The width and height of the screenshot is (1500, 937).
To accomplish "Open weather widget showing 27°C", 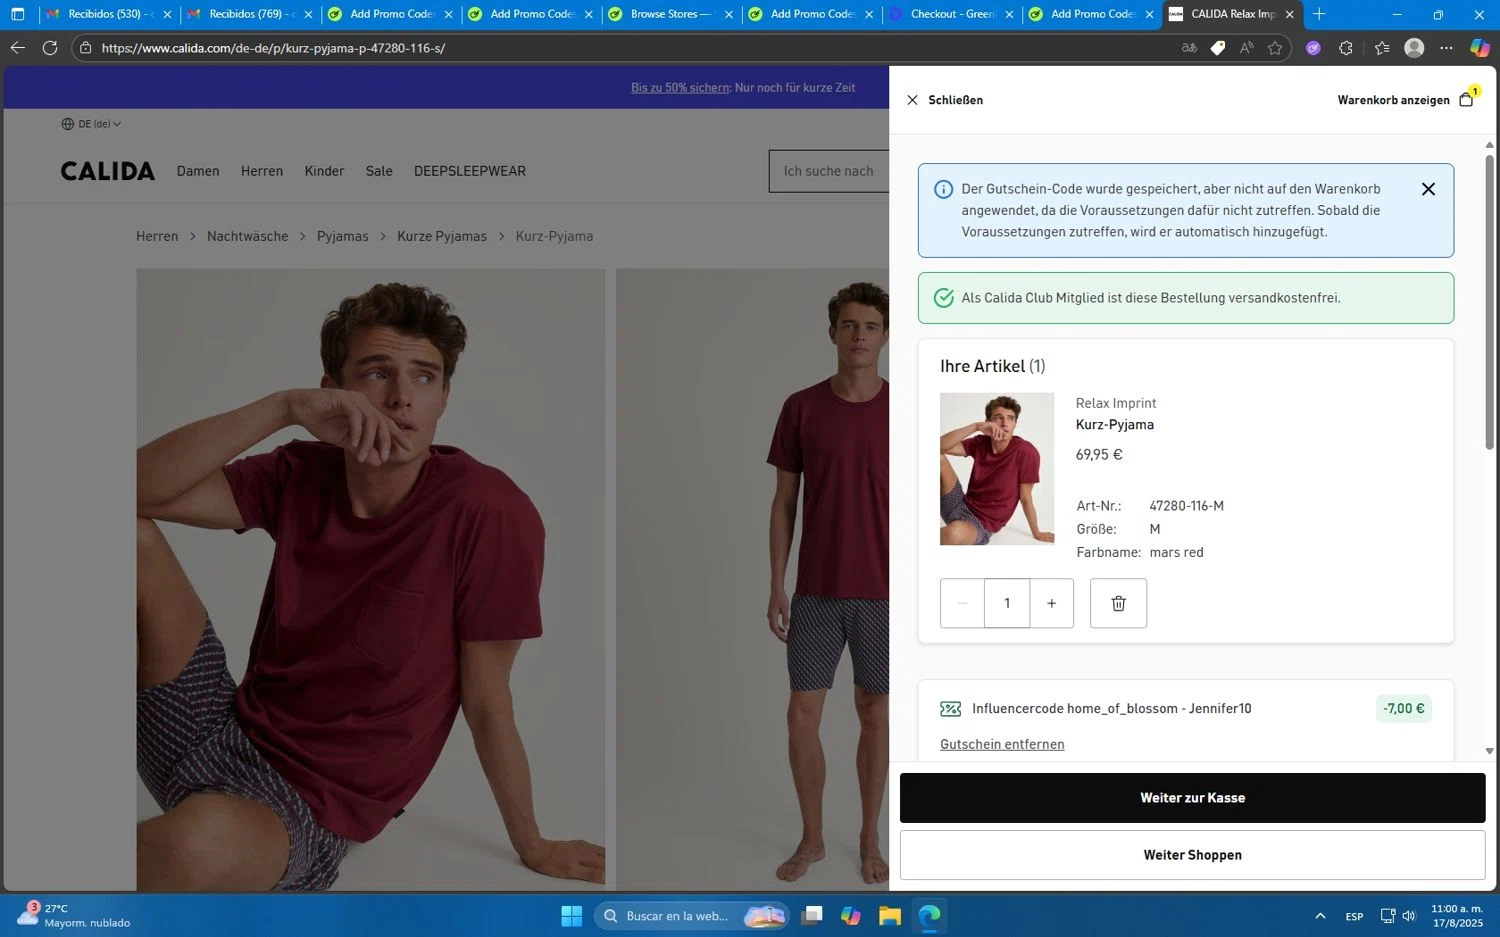I will point(75,915).
